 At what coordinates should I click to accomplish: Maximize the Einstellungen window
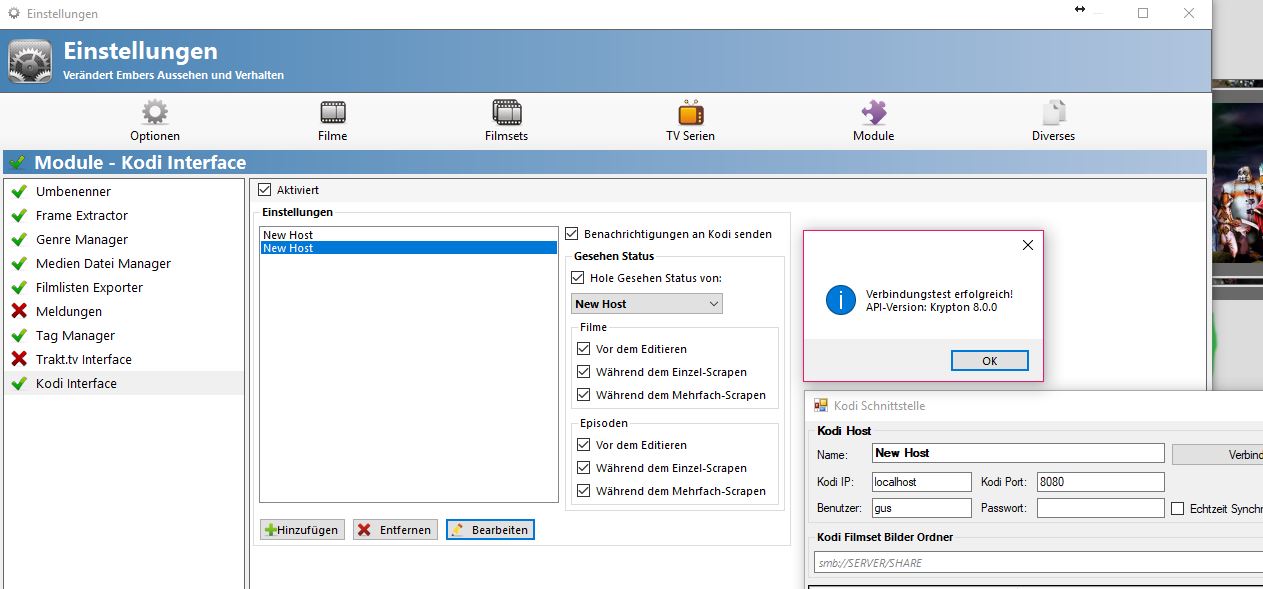pyautogui.click(x=1143, y=13)
